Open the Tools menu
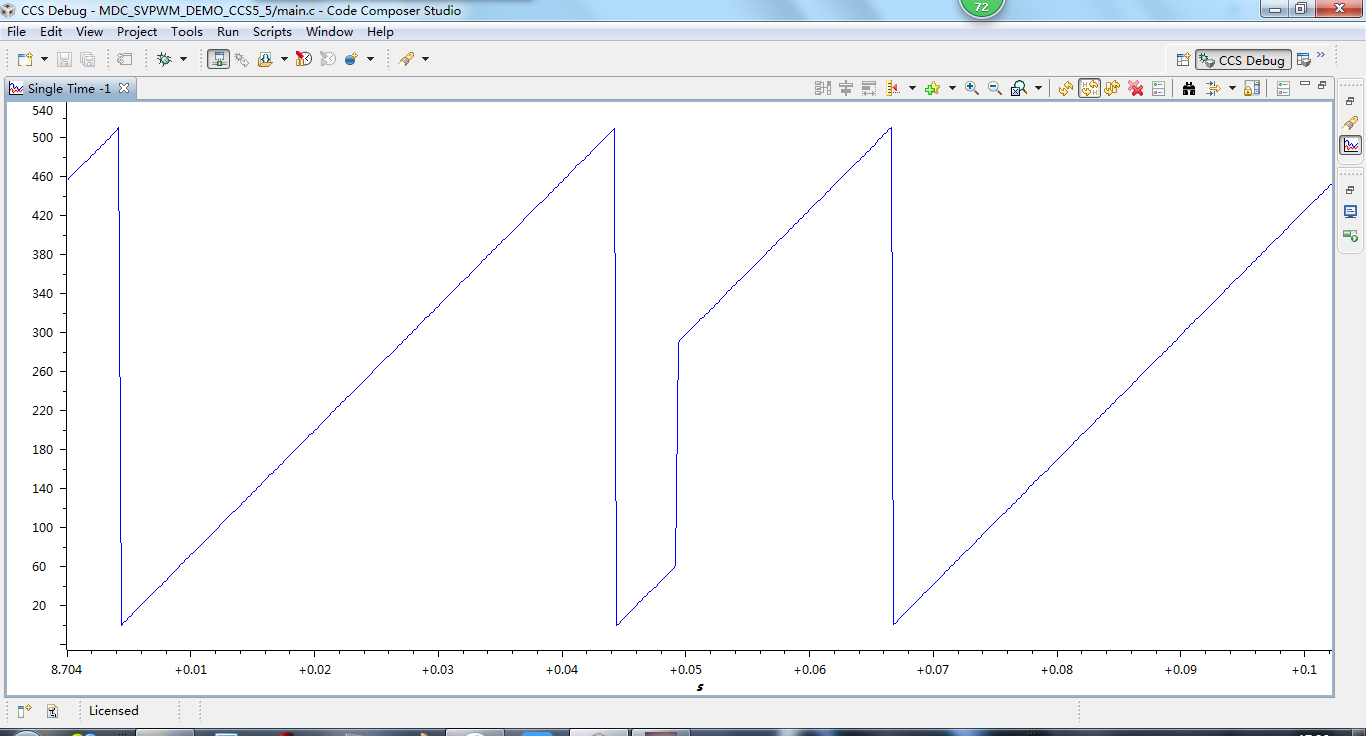The image size is (1366, 736). tap(187, 32)
